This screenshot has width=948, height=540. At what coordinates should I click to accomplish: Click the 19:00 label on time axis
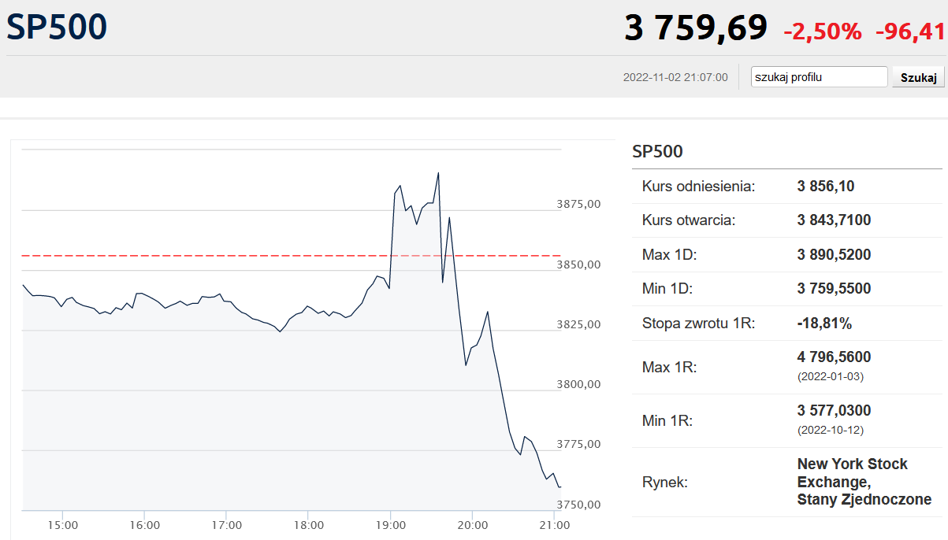(390, 524)
